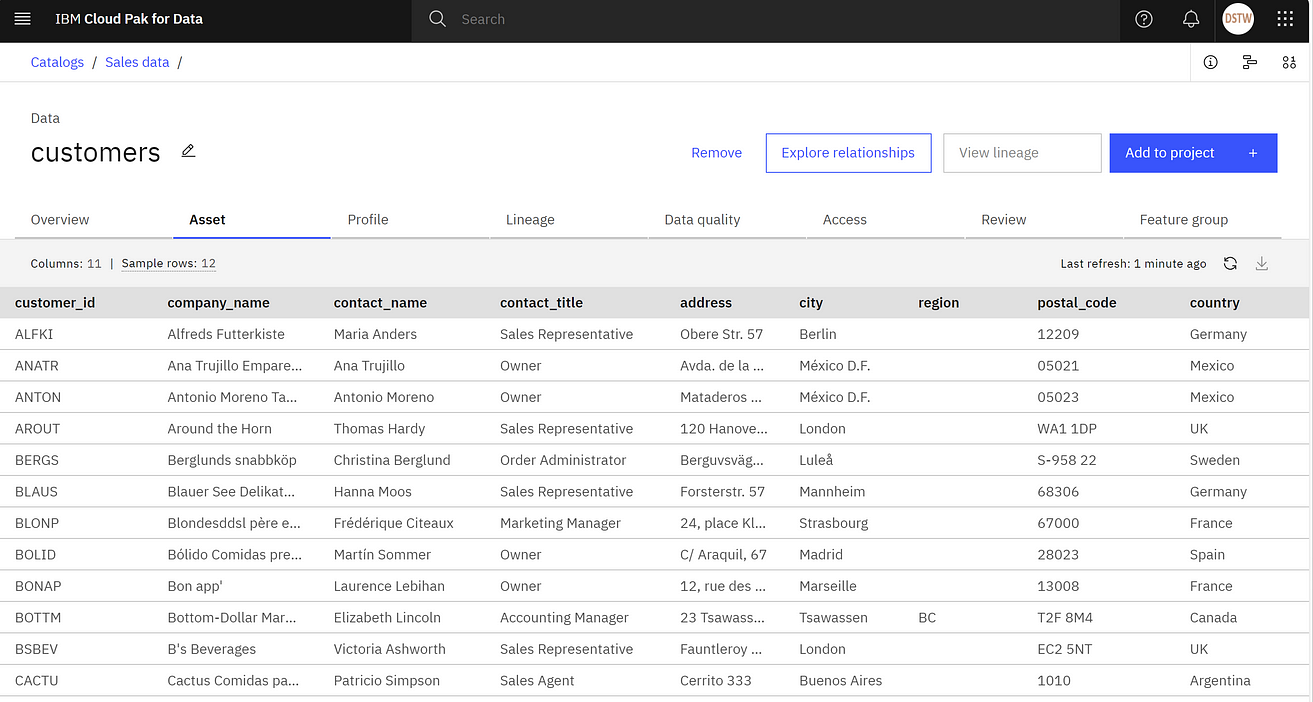
Task: Click the BC region cell
Action: click(x=927, y=618)
